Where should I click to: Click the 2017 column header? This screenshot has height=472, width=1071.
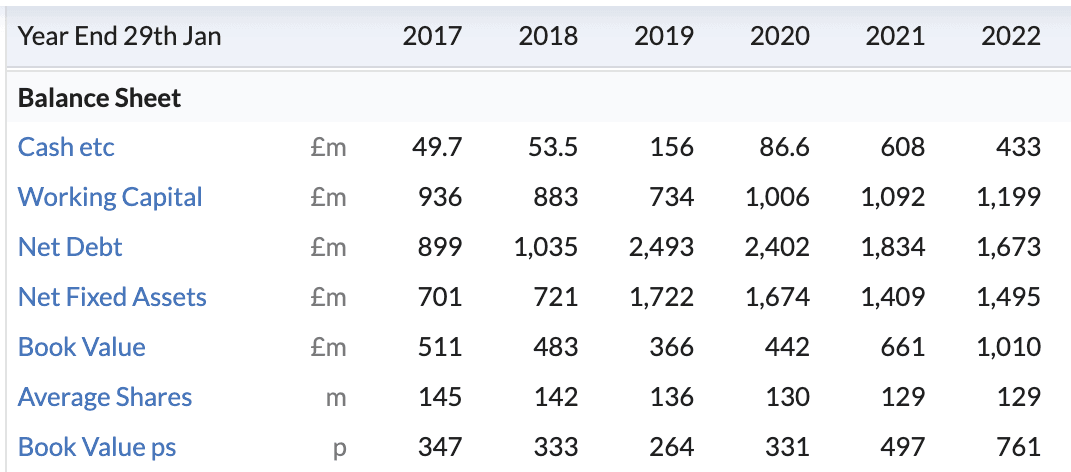click(432, 37)
